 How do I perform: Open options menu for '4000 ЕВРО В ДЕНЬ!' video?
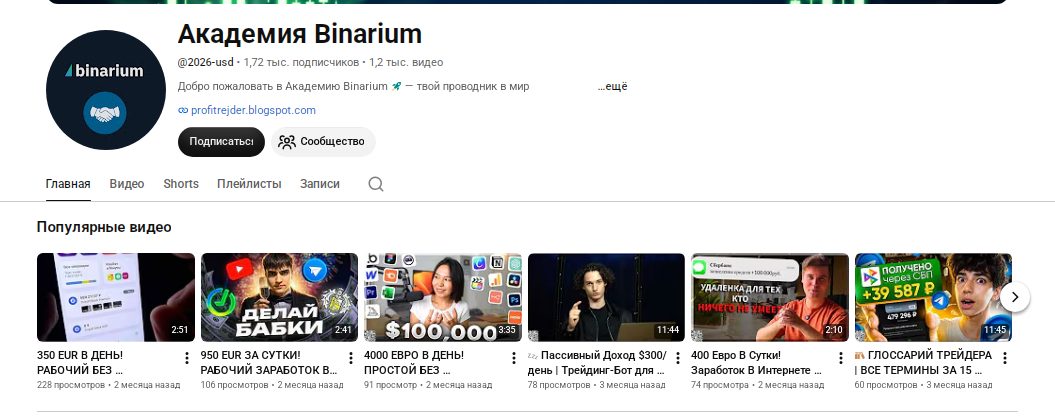click(x=514, y=358)
